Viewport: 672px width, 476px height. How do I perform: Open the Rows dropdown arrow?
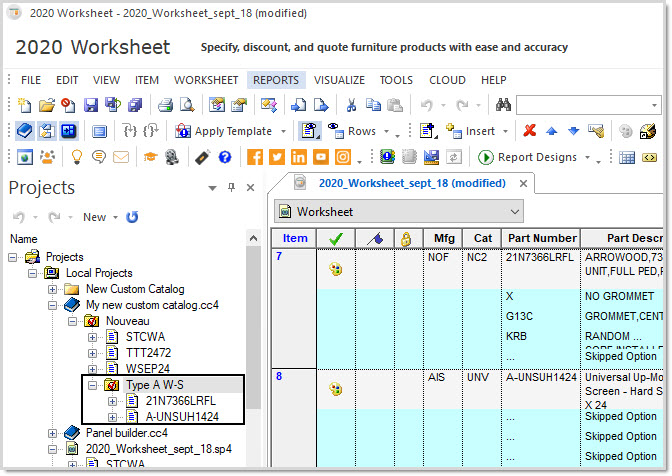coord(386,132)
